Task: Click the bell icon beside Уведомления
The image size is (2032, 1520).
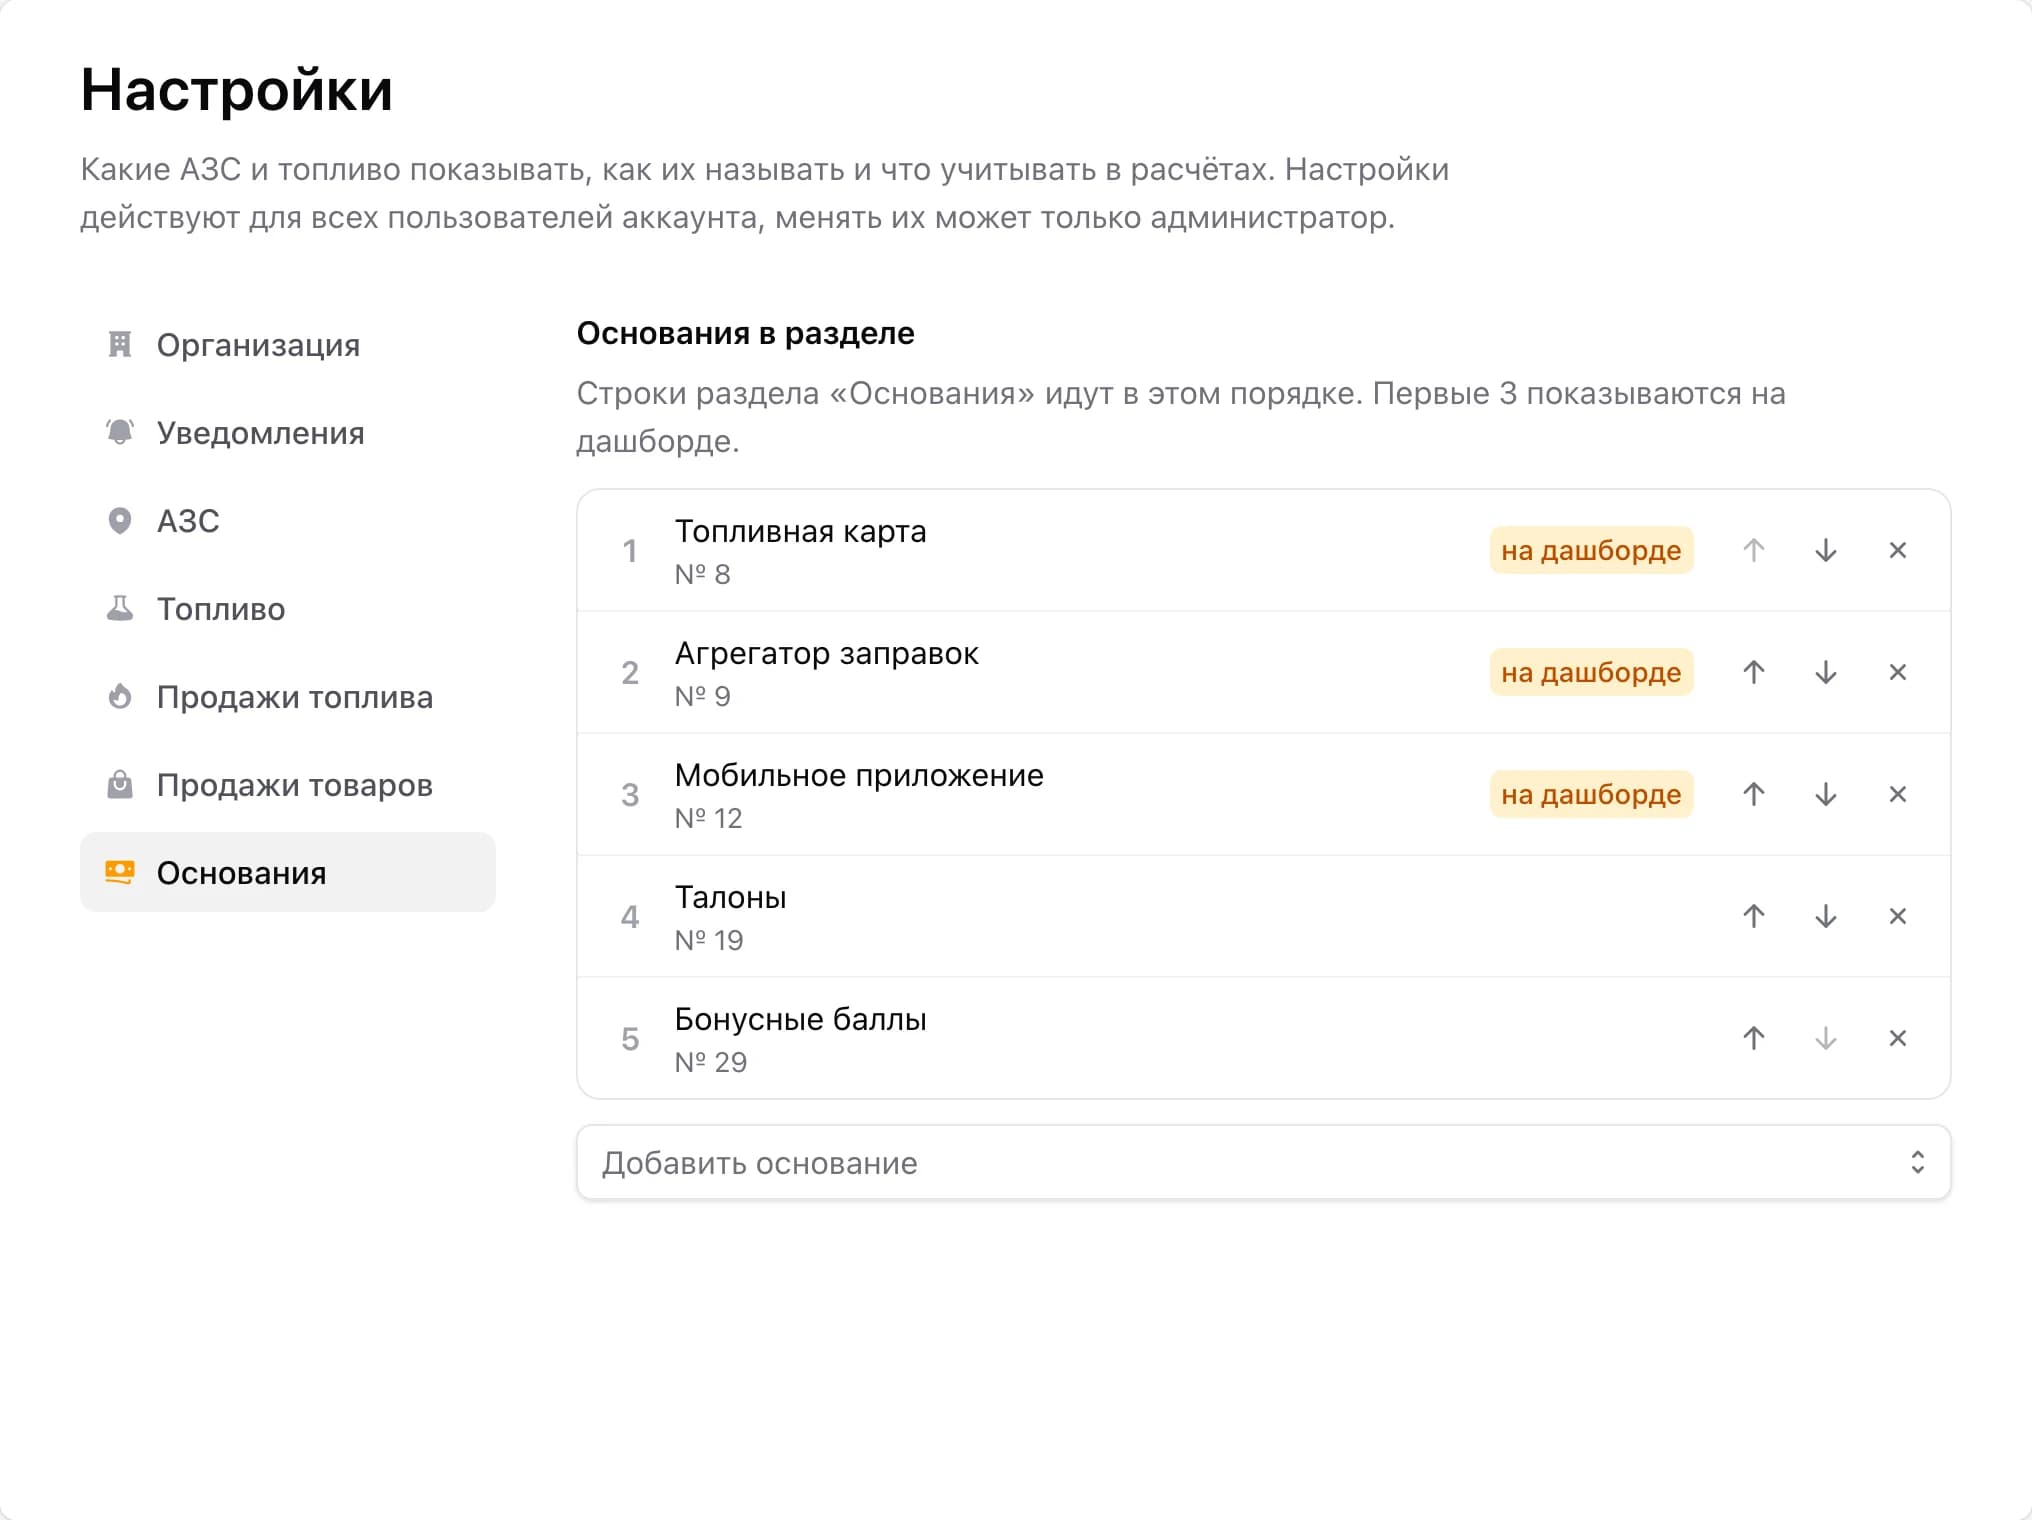Action: coord(120,432)
